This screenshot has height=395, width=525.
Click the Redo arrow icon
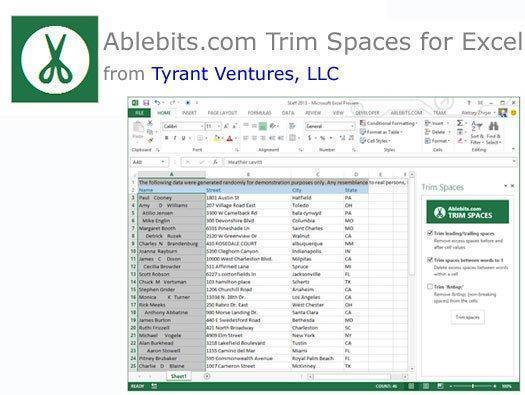click(x=172, y=103)
